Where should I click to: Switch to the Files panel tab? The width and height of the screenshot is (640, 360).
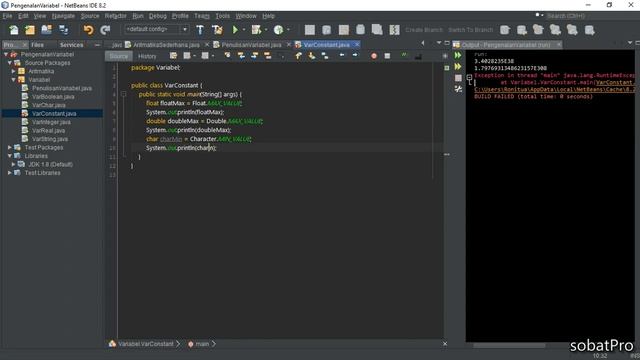37,45
